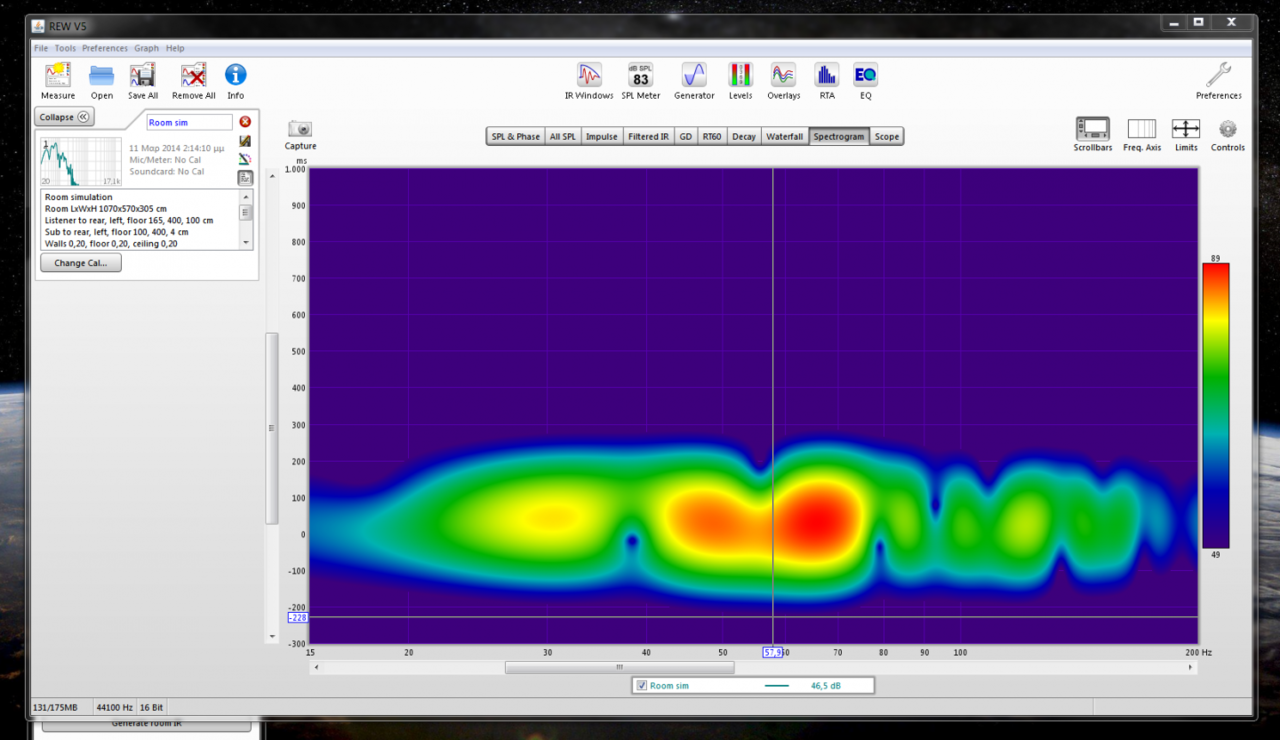Click the notes box scroll-down arrow
The width and height of the screenshot is (1280, 740).
(x=246, y=243)
